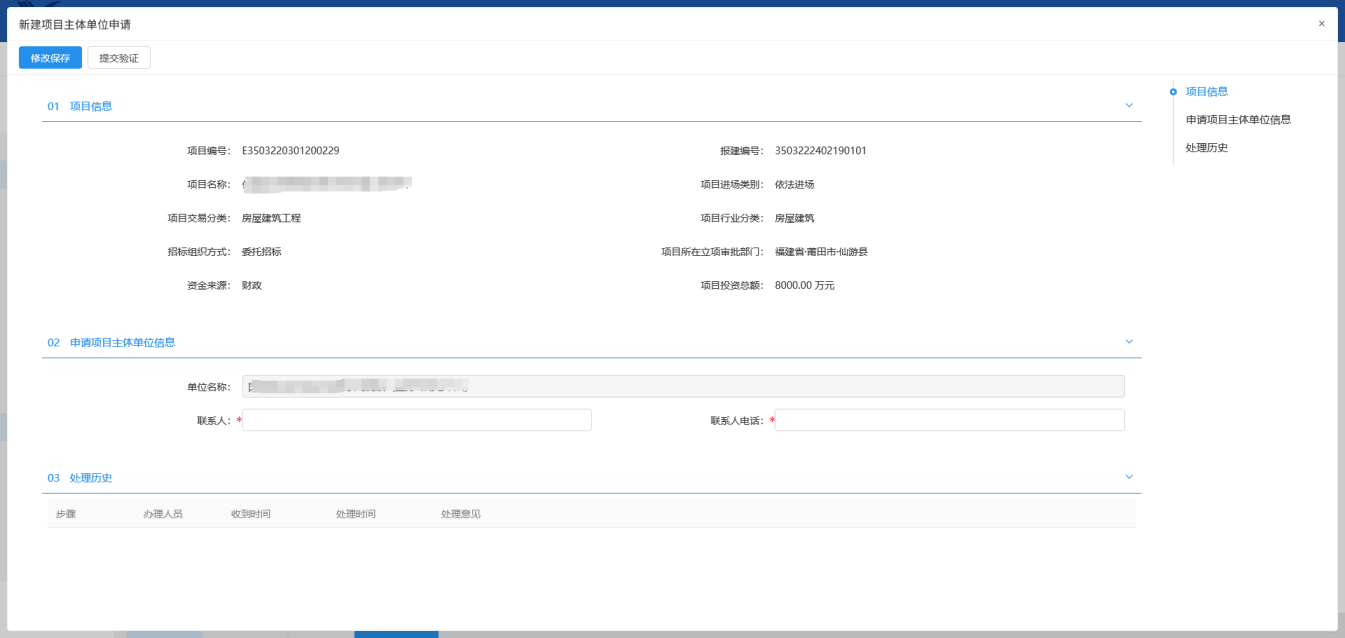This screenshot has height=638, width=1345.
Task: Click the active anchor dot beside sidebar 项目信息
Action: click(x=1173, y=92)
